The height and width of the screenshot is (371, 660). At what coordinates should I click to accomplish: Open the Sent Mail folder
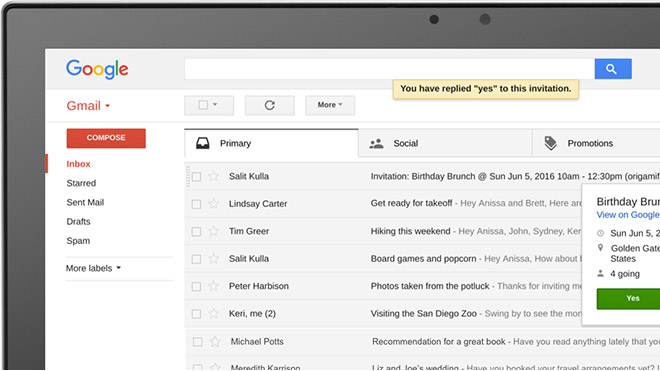click(x=85, y=203)
